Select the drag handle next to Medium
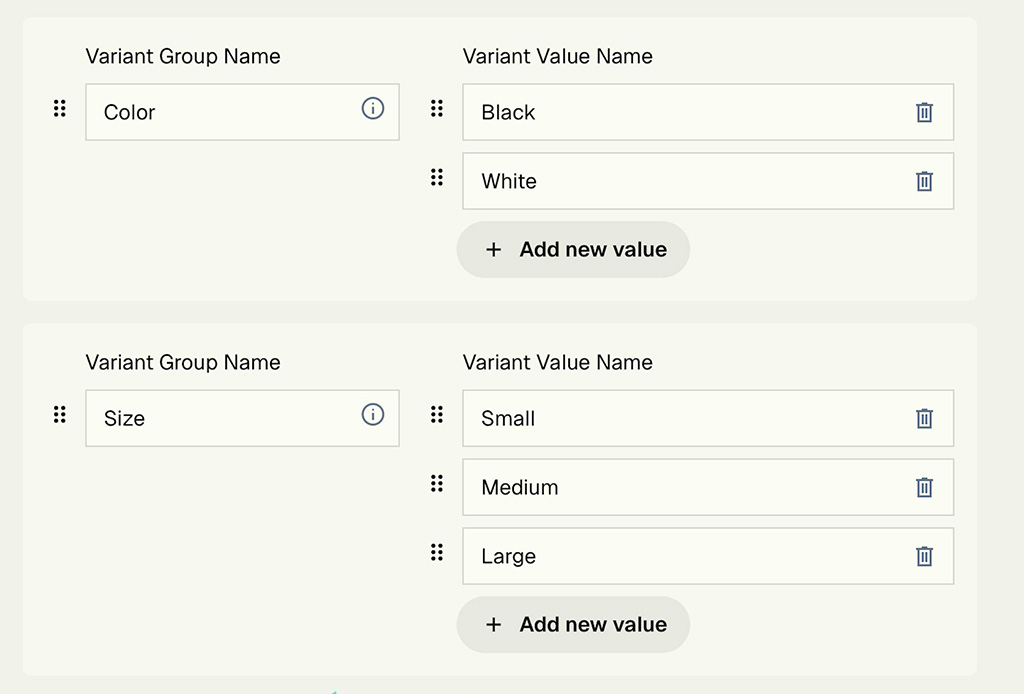 click(436, 483)
